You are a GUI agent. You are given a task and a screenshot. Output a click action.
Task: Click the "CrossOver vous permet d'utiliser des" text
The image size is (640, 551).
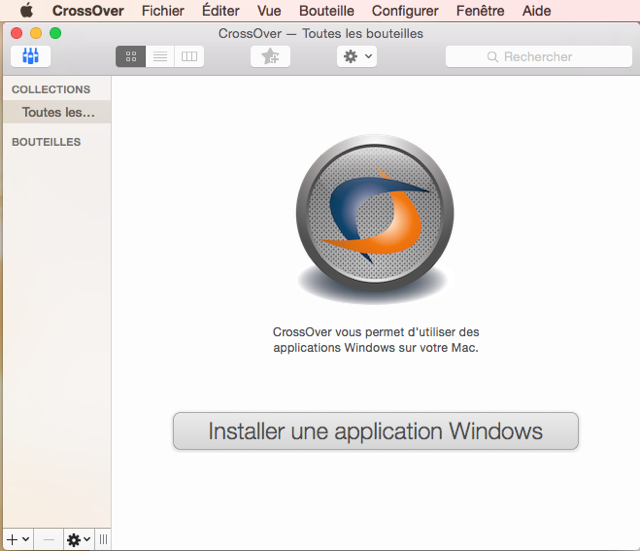coord(376,332)
